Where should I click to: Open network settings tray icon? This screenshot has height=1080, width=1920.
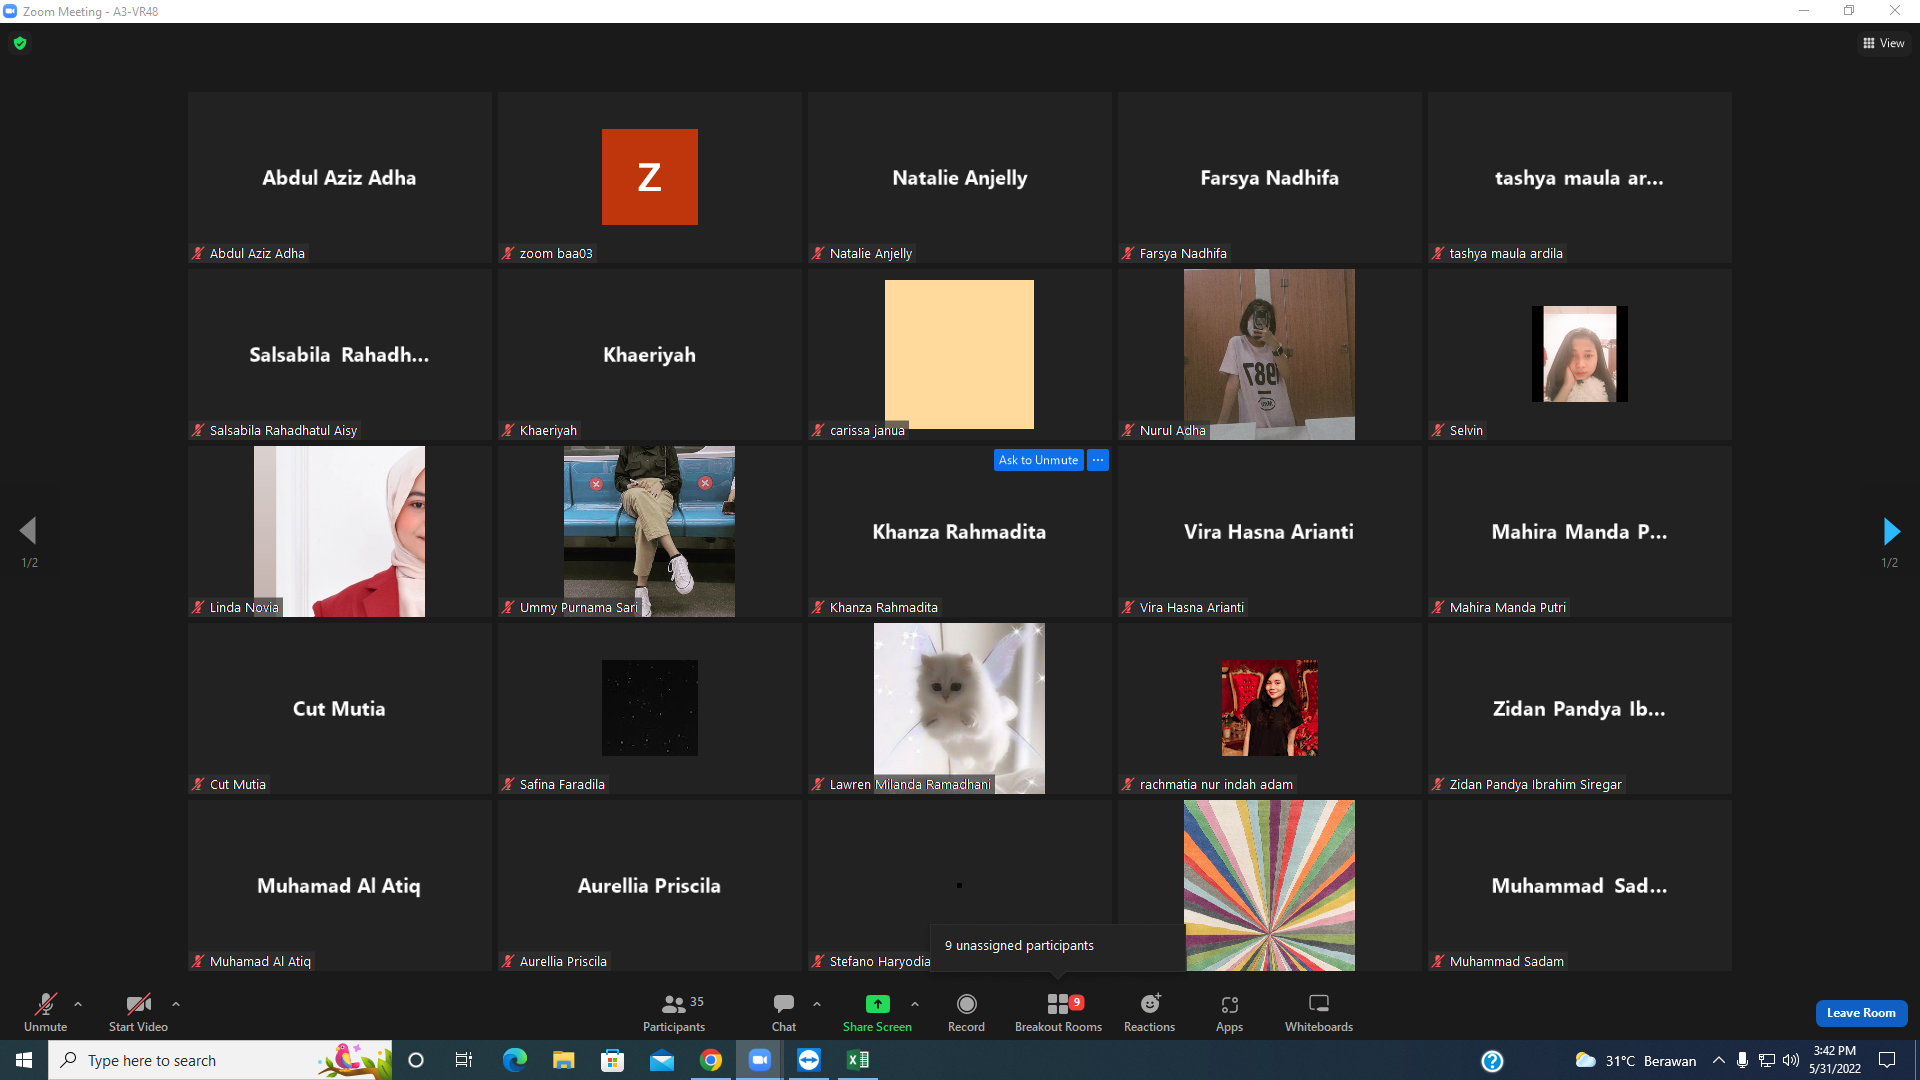pyautogui.click(x=1767, y=1060)
